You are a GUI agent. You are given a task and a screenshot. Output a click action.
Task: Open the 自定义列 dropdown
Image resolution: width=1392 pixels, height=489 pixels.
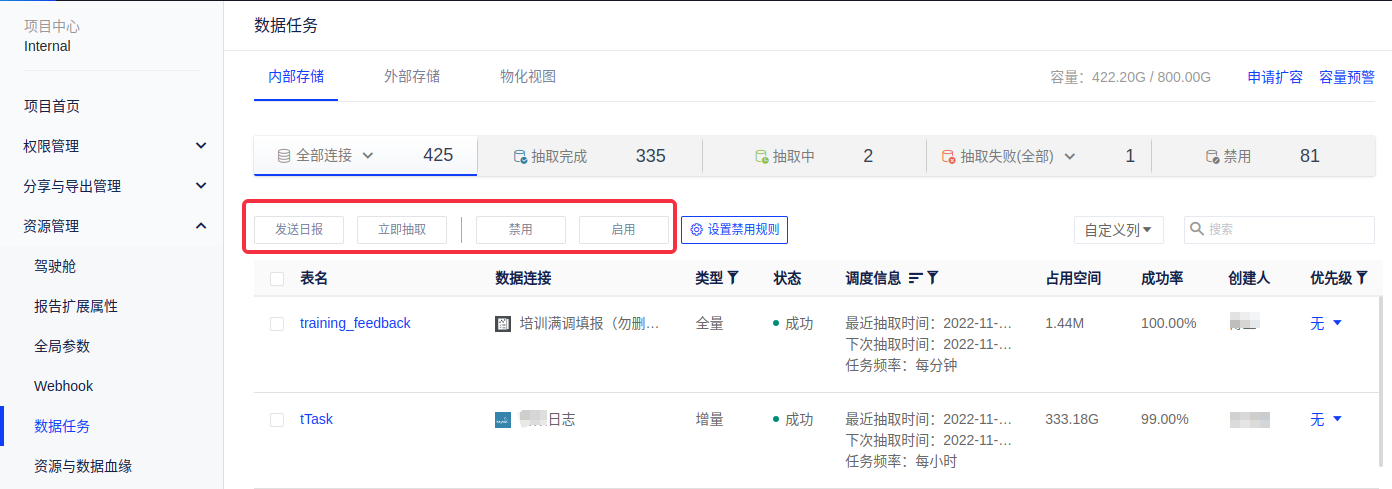pyautogui.click(x=1118, y=230)
